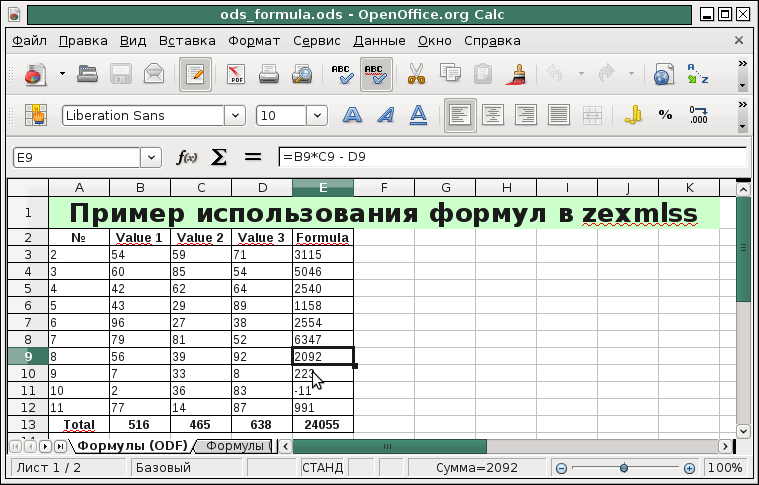Open the font size dropdown arrow
The image size is (759, 485).
pyautogui.click(x=317, y=116)
